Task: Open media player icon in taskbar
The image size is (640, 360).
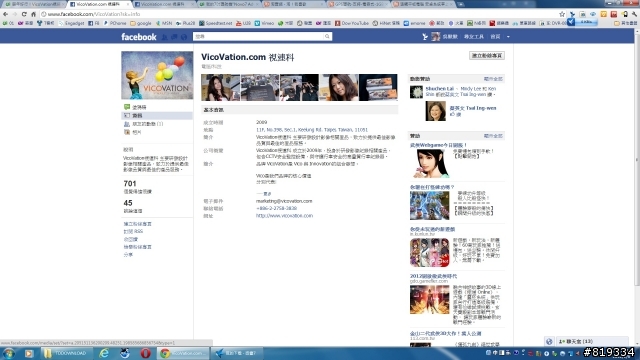Action: click(x=29, y=353)
